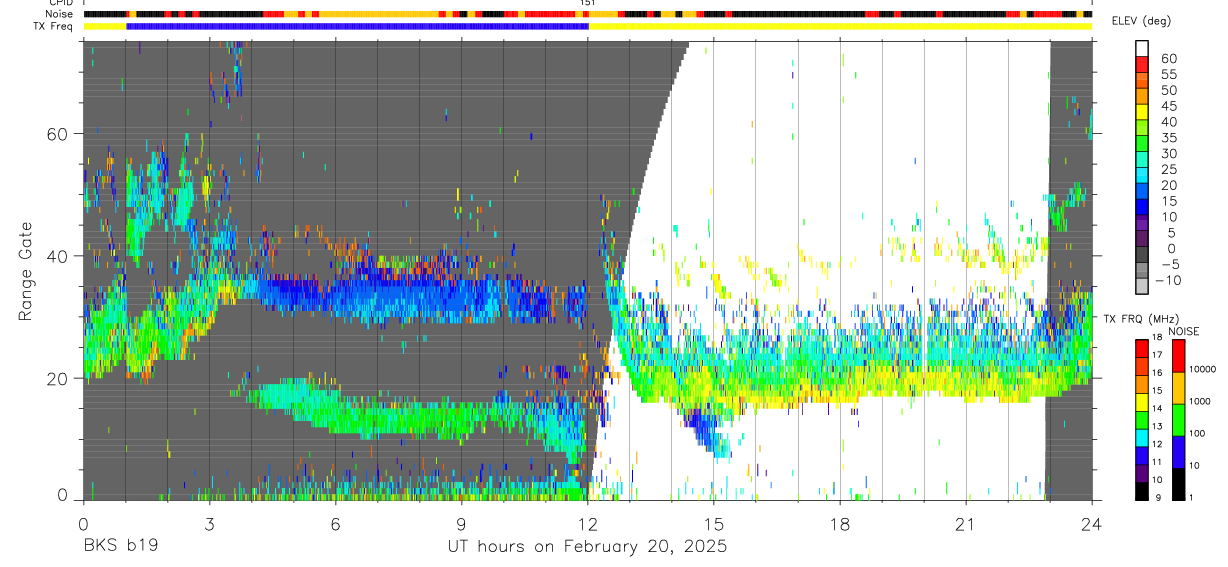Click the y-axis tick label '20'

tap(58, 378)
